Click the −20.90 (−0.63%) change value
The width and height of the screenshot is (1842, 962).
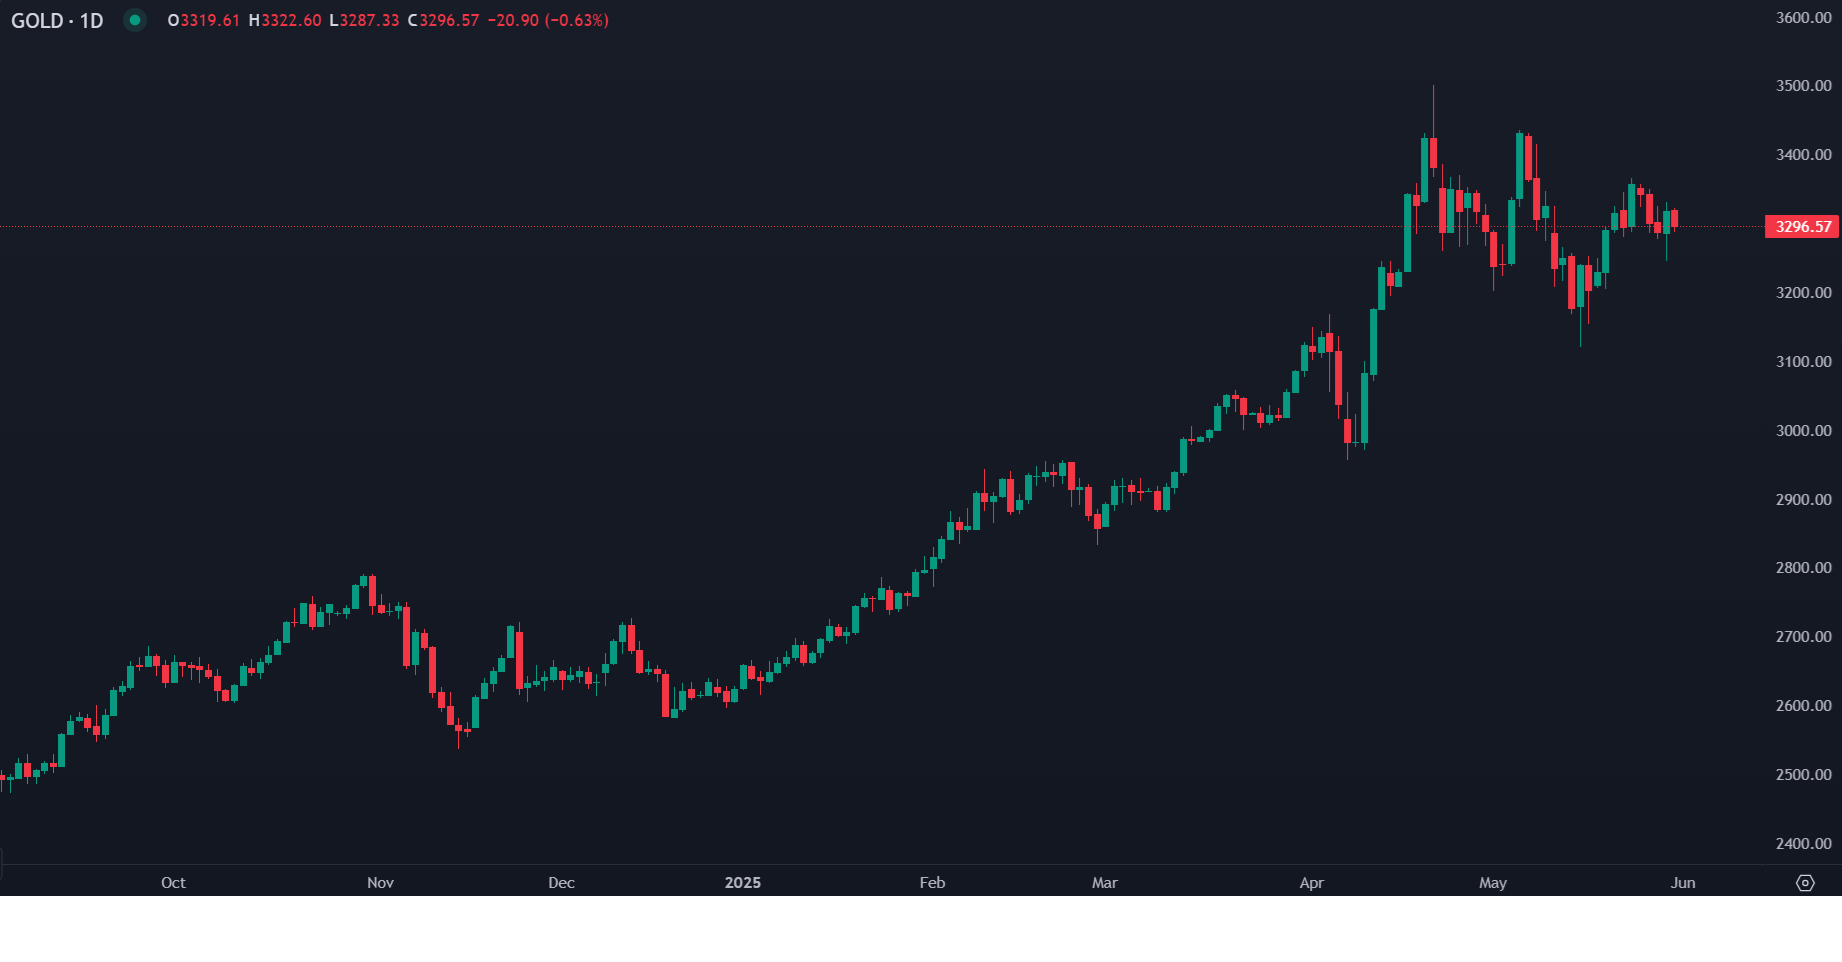click(x=548, y=21)
